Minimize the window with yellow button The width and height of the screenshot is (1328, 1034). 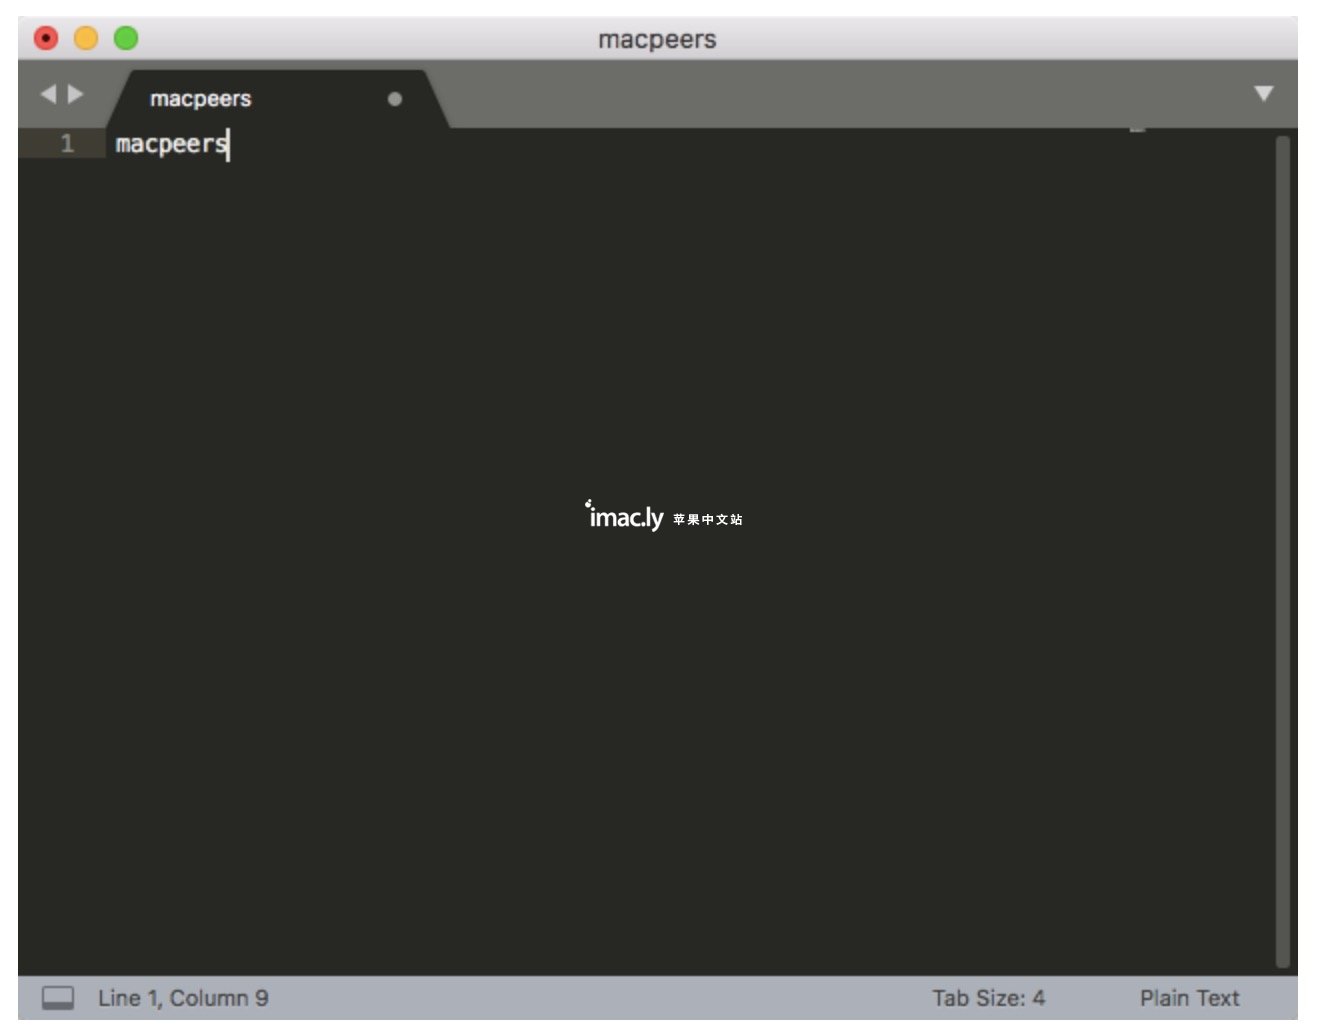click(x=86, y=38)
